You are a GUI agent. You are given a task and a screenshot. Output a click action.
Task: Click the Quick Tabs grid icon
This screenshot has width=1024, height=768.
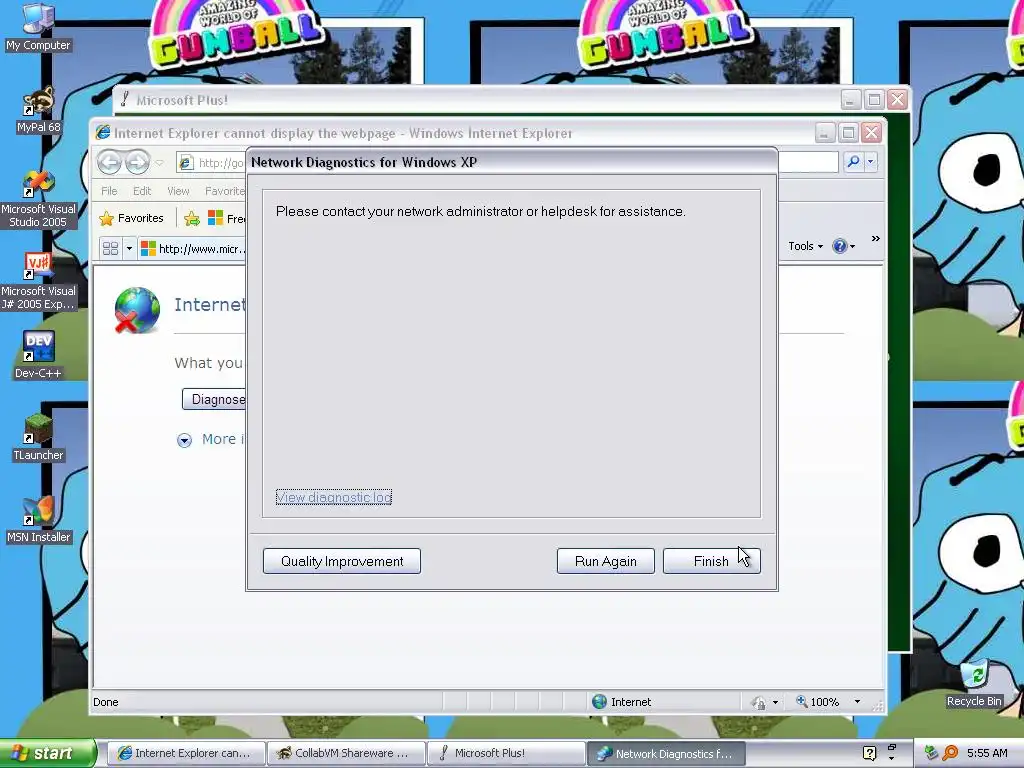[110, 248]
